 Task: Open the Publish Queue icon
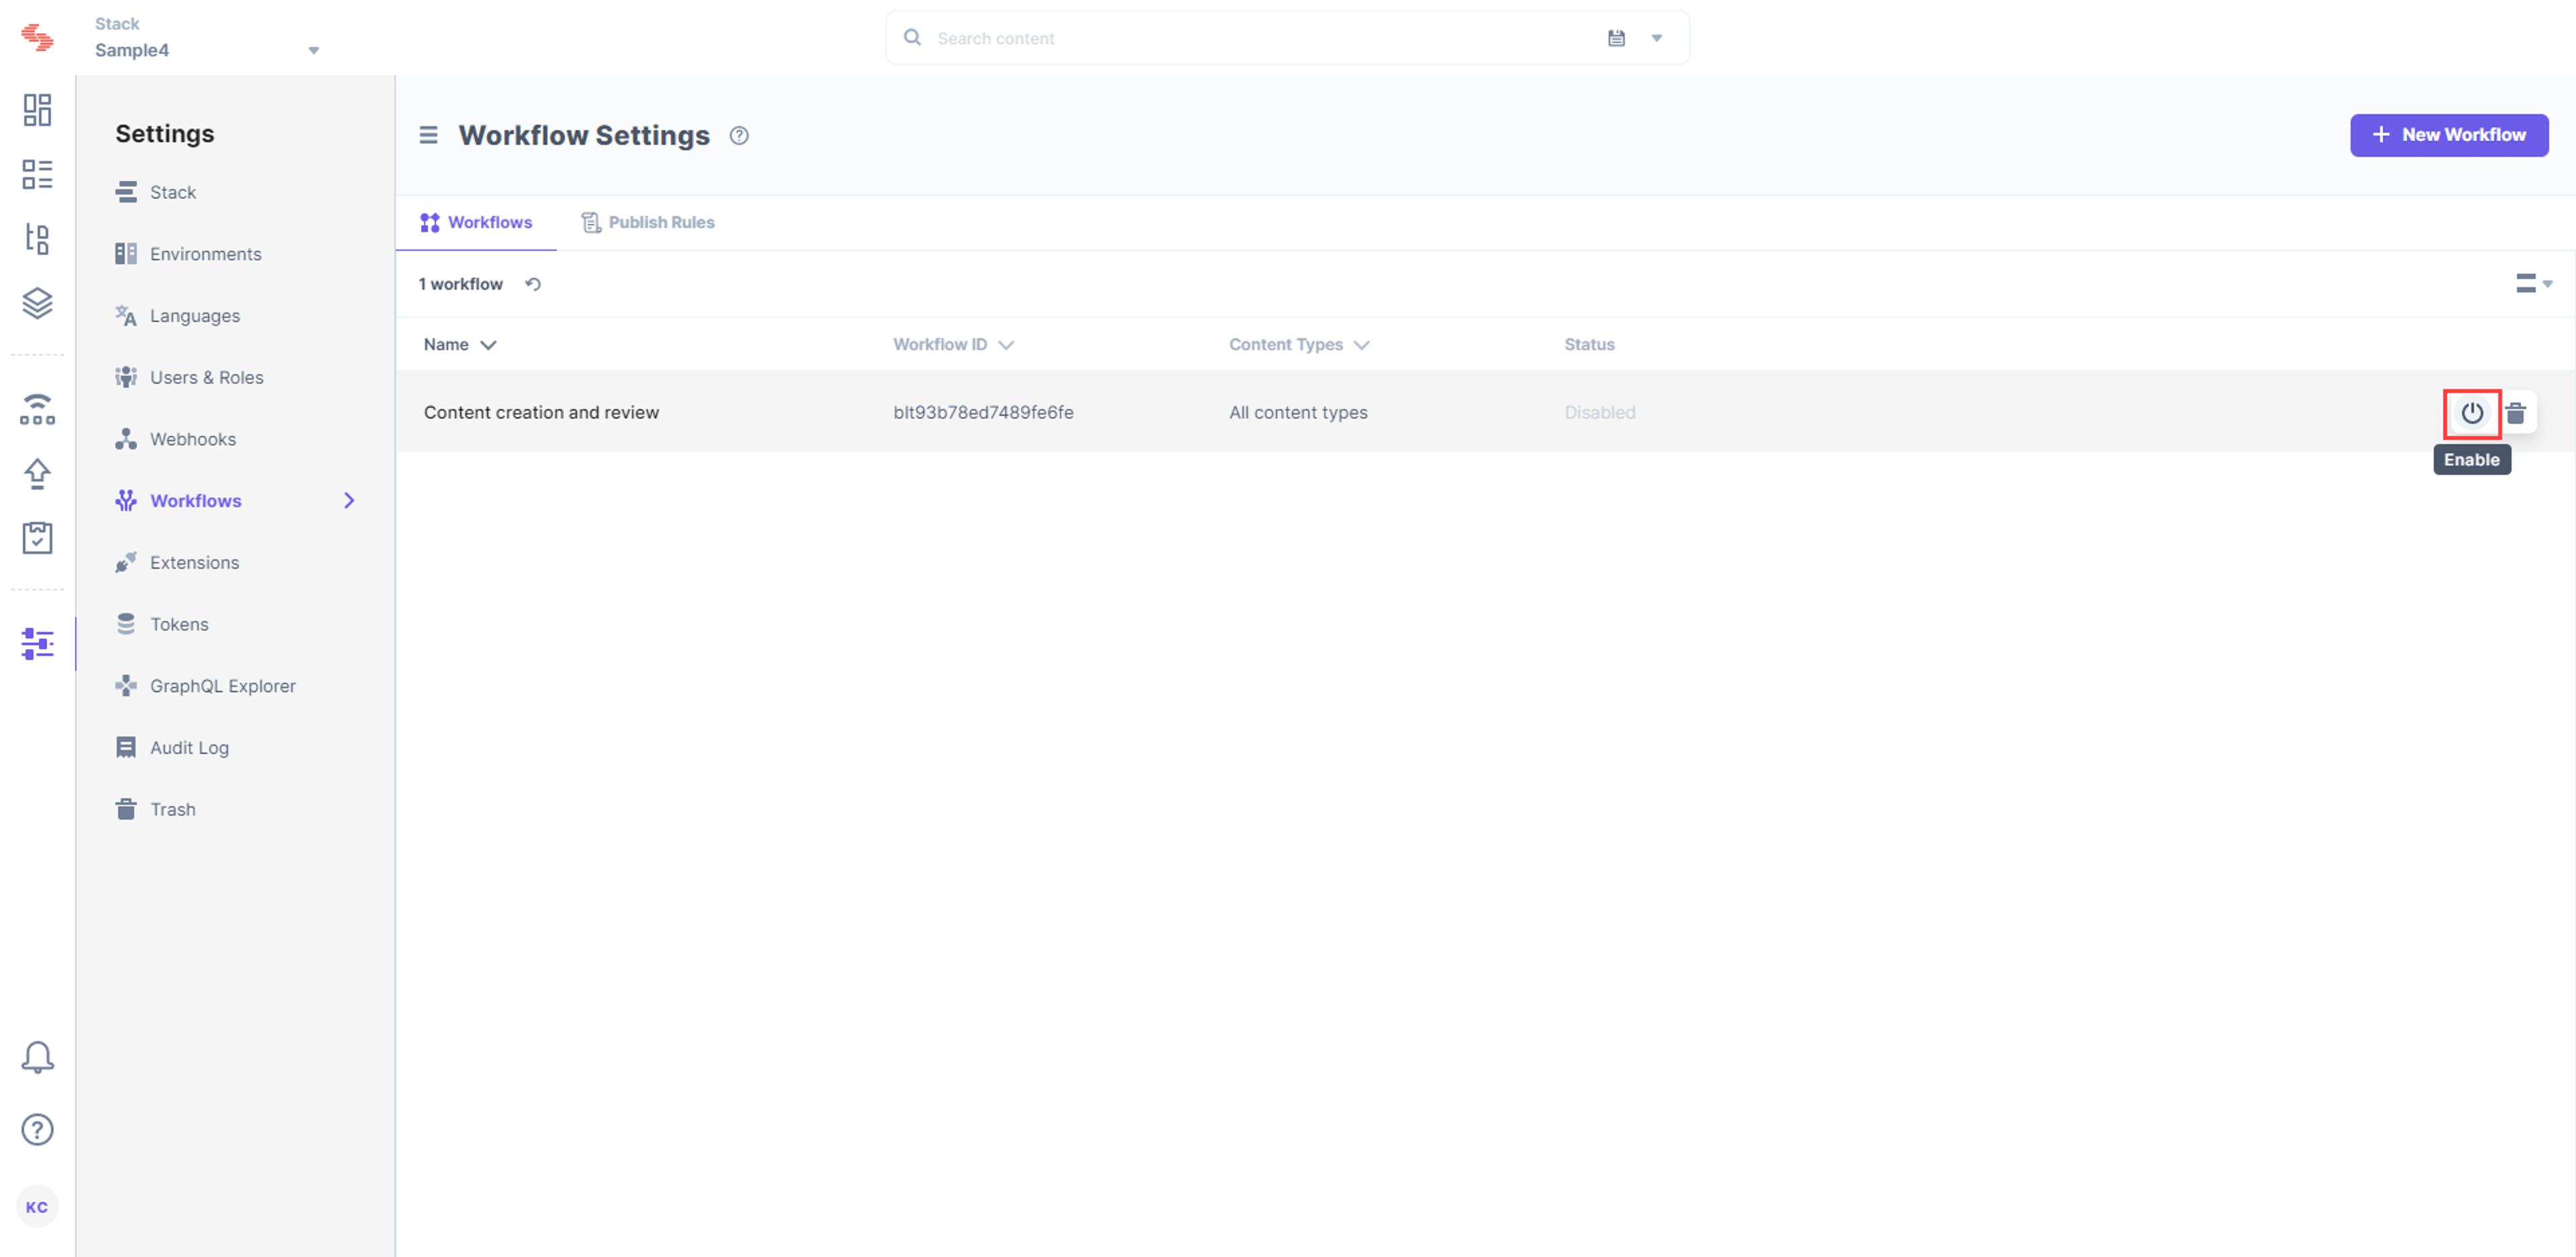coord(37,409)
